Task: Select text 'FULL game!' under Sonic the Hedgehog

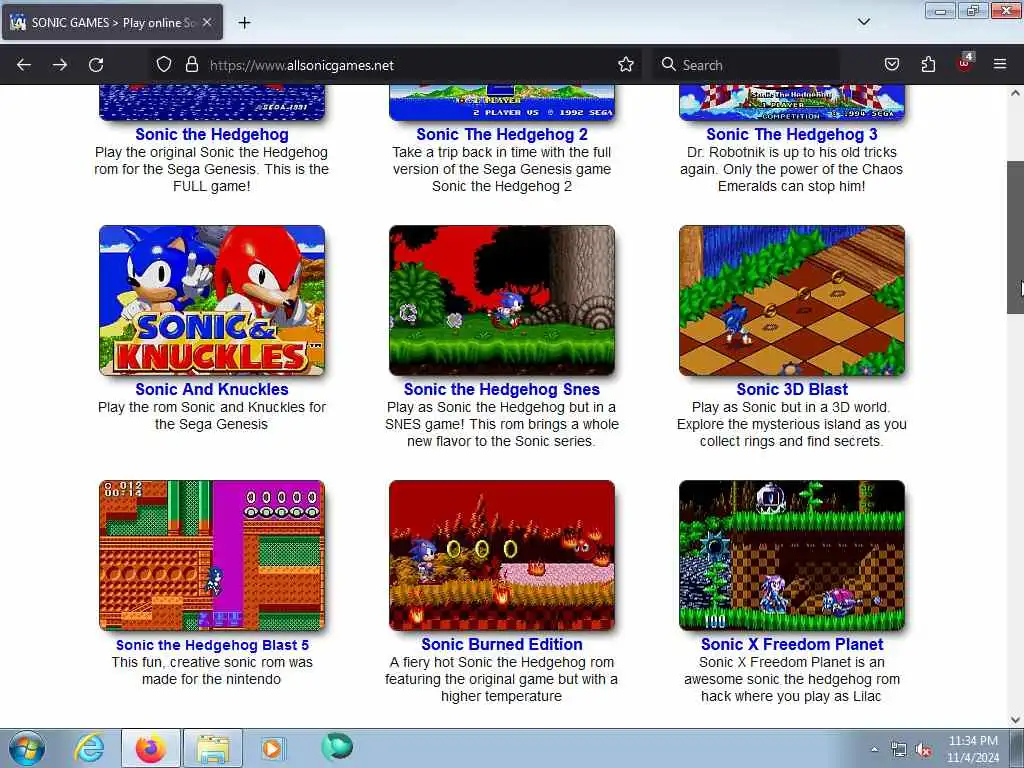Action: (212, 186)
